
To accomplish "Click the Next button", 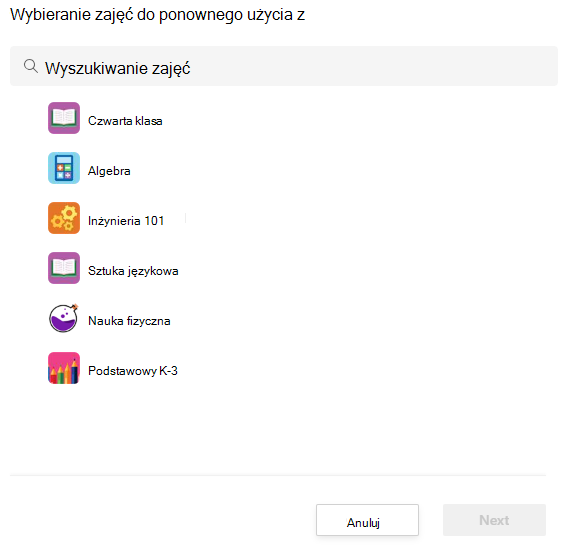I will coord(494,520).
